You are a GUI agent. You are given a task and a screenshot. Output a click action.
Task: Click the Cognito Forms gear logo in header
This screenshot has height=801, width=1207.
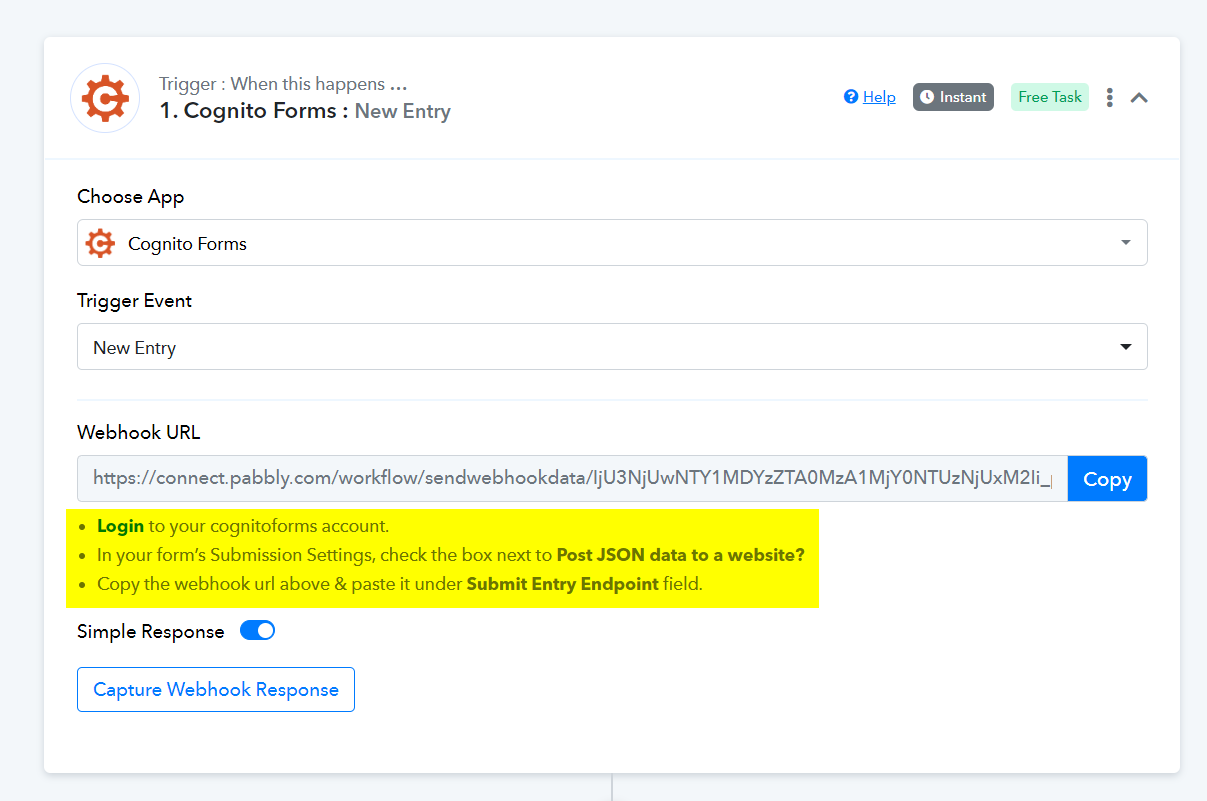point(105,98)
